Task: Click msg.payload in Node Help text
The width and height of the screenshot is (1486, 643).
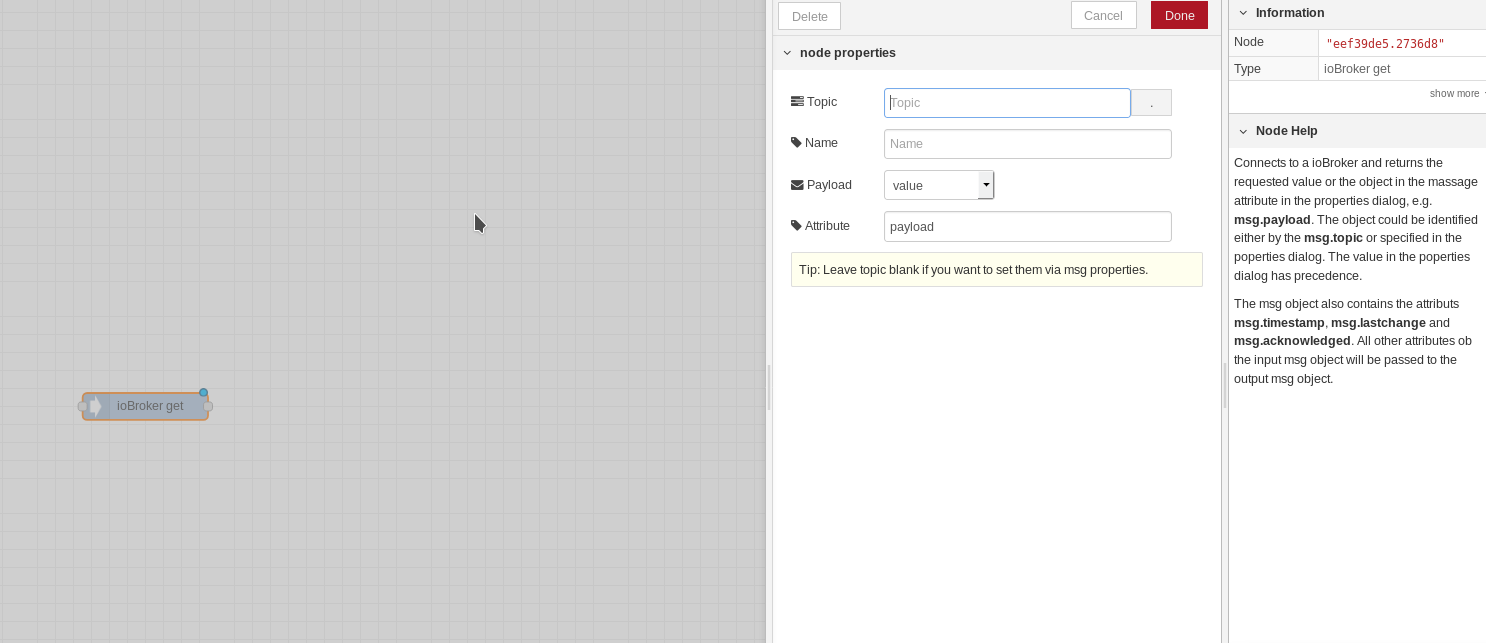Action: [x=1272, y=219]
